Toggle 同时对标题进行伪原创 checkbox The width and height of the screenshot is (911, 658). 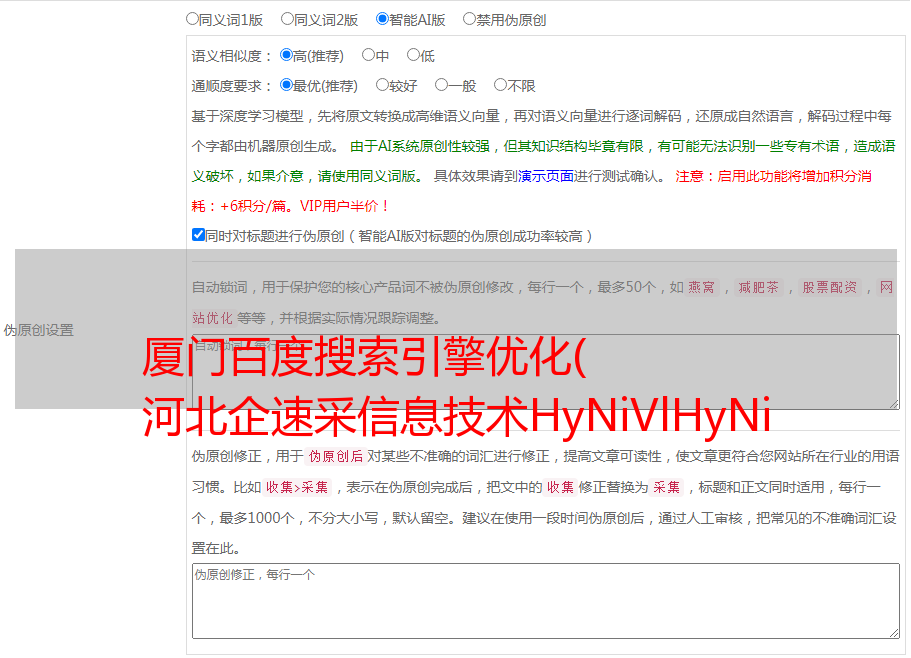[x=198, y=235]
